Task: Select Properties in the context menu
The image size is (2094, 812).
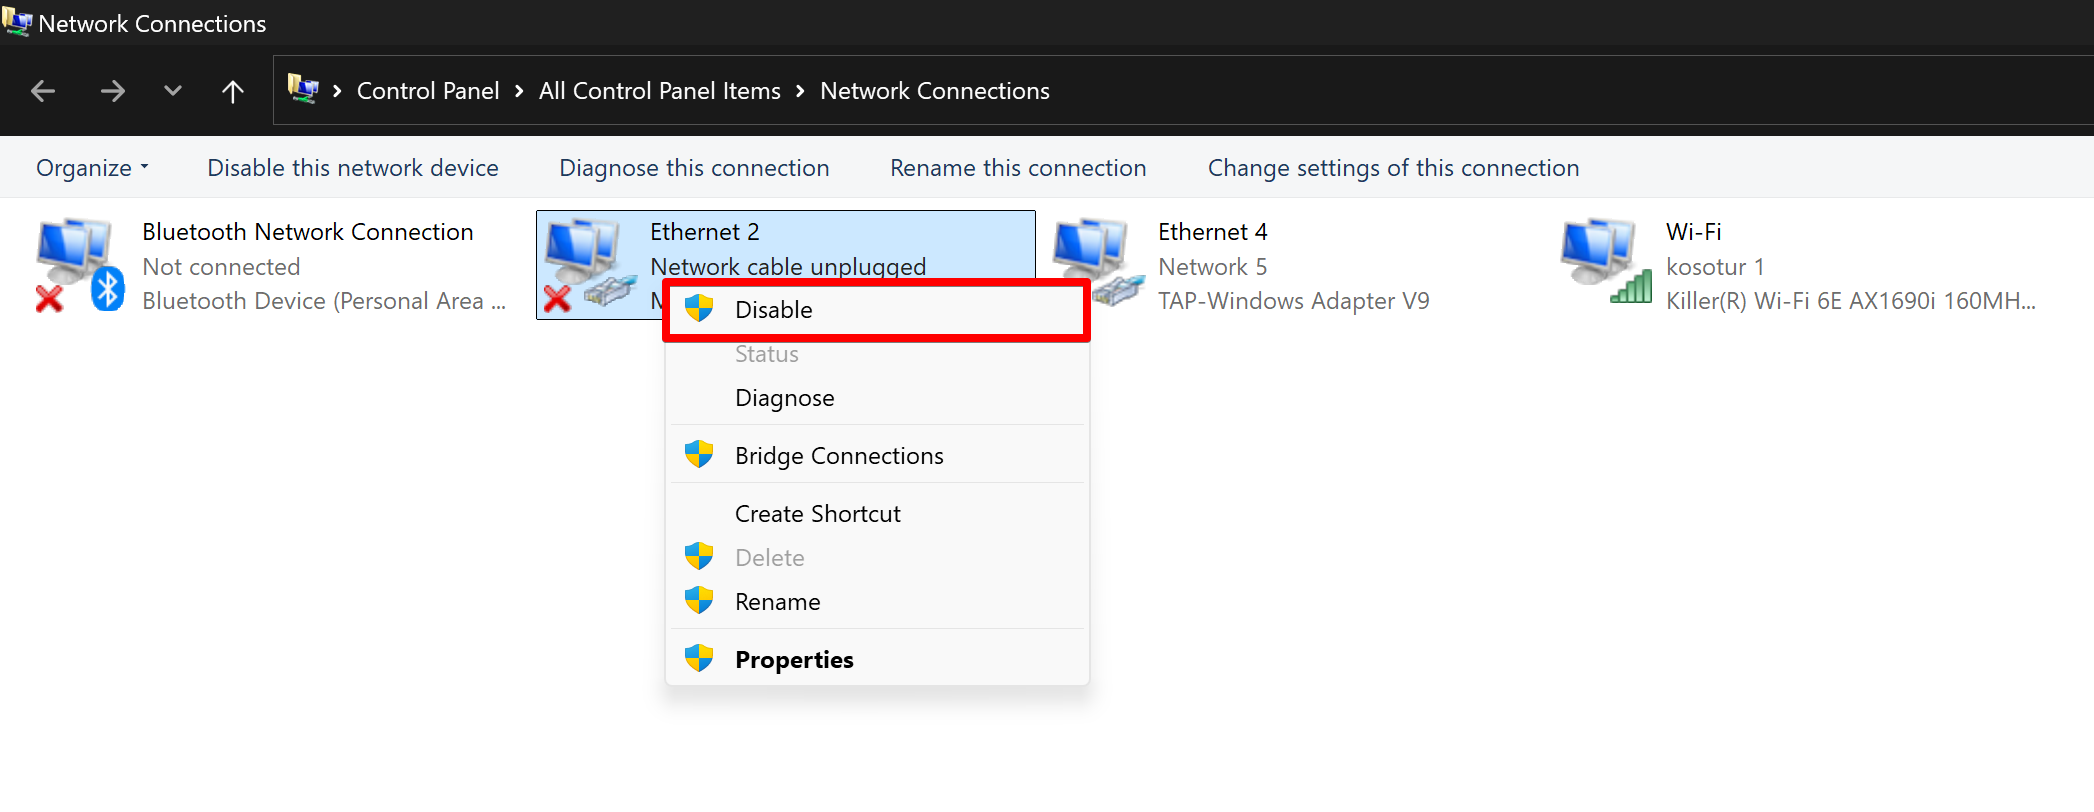Action: pyautogui.click(x=794, y=660)
